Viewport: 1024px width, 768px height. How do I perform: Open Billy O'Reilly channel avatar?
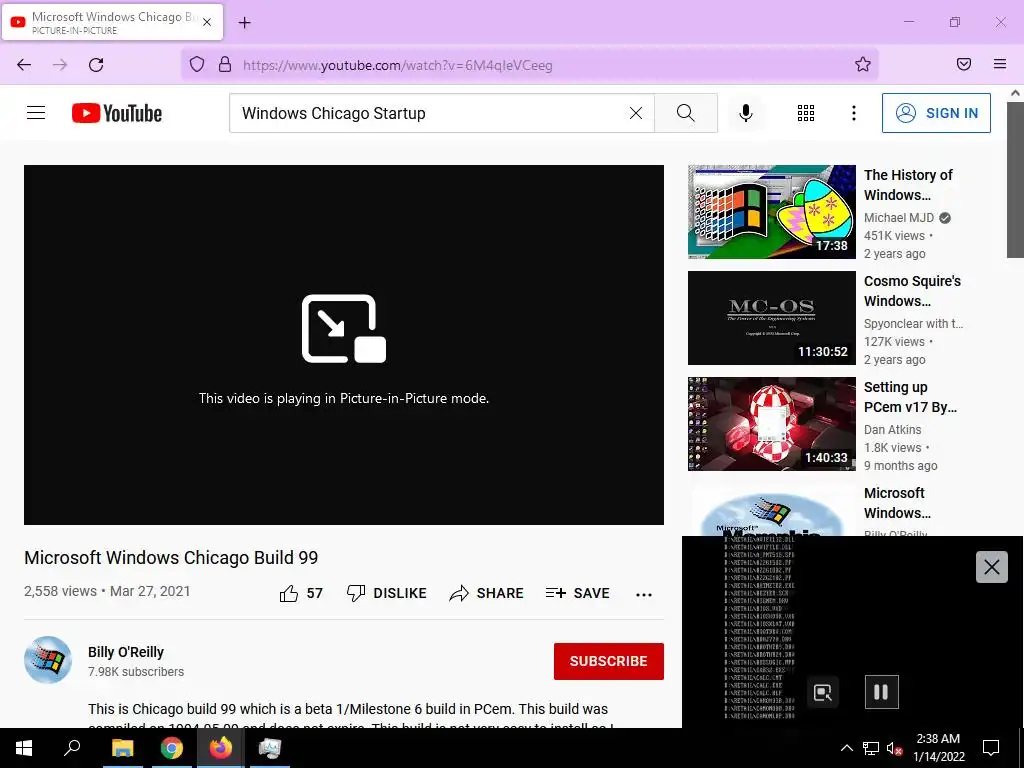pyautogui.click(x=48, y=660)
